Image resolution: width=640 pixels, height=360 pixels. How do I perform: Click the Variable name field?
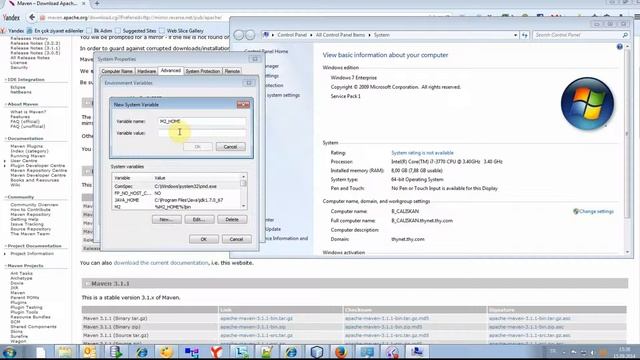(x=202, y=122)
